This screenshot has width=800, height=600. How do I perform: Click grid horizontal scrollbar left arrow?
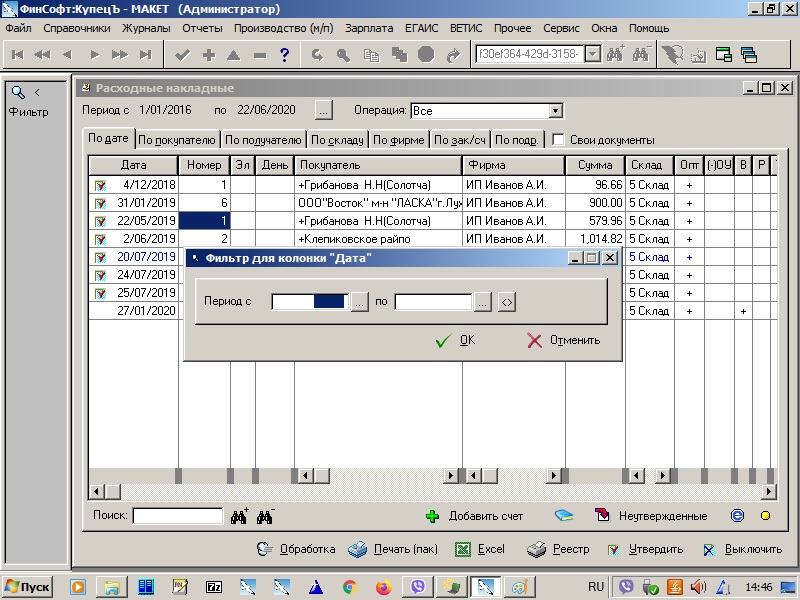96,492
